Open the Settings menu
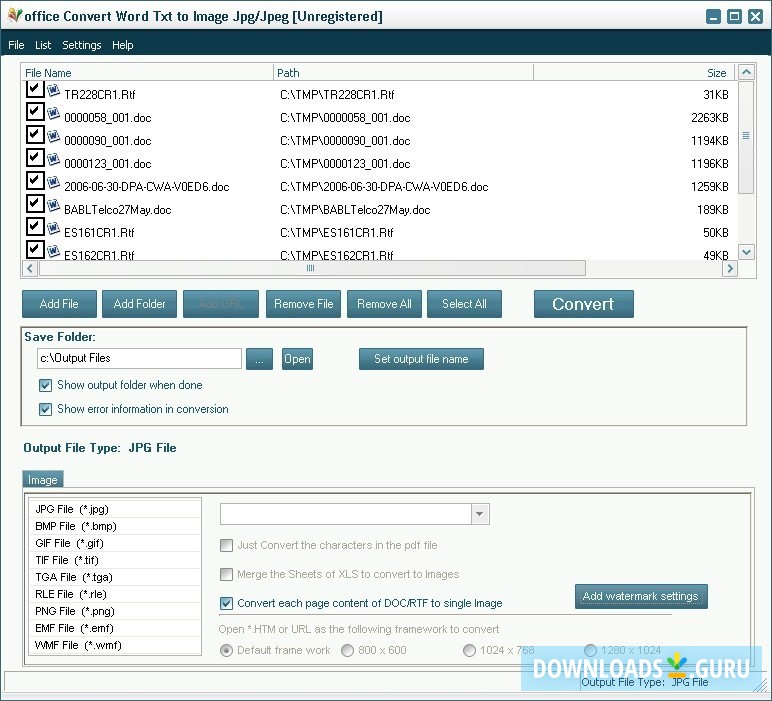772x701 pixels. (x=82, y=45)
